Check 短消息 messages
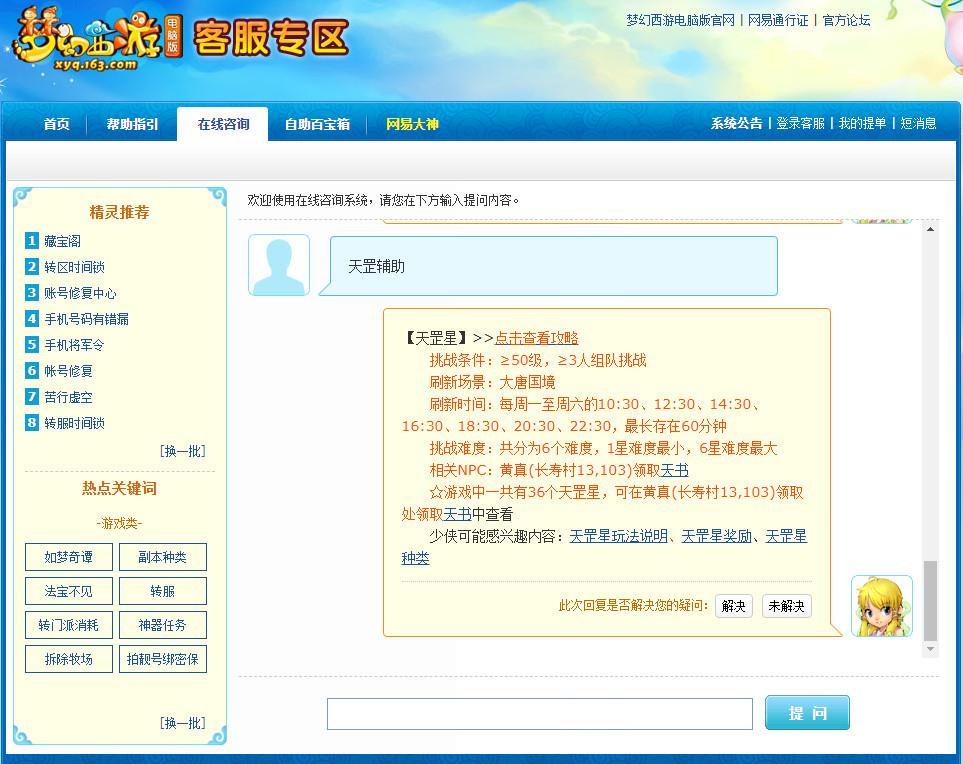Viewport: 963px width, 764px height. (x=919, y=125)
